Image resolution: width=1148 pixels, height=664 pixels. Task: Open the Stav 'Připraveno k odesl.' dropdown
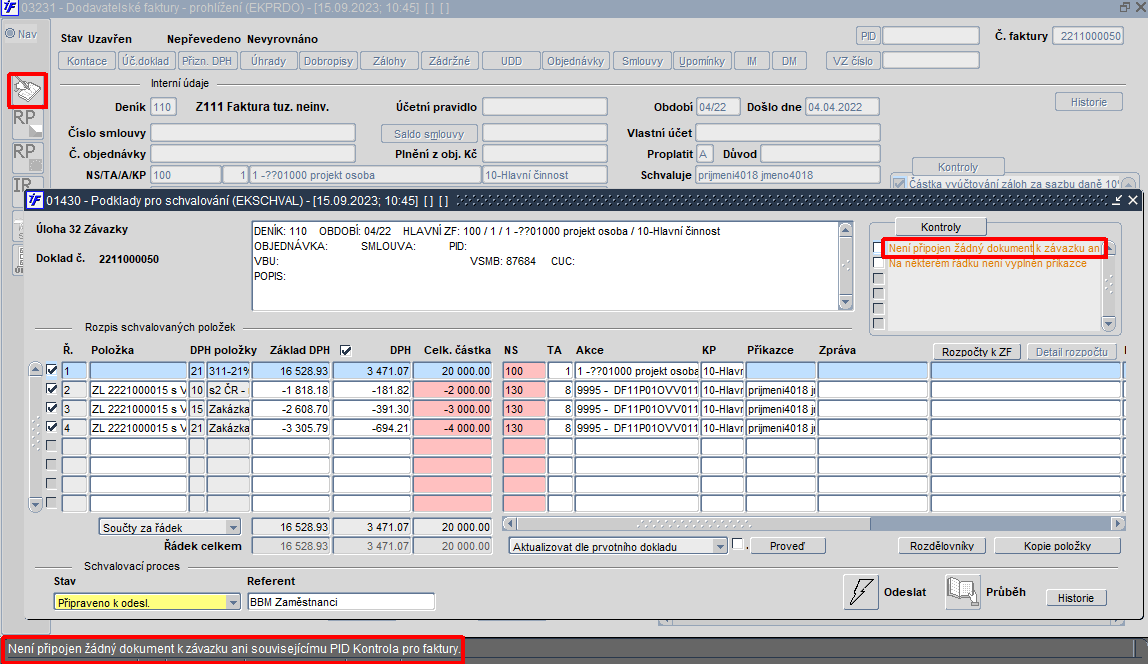point(233,602)
